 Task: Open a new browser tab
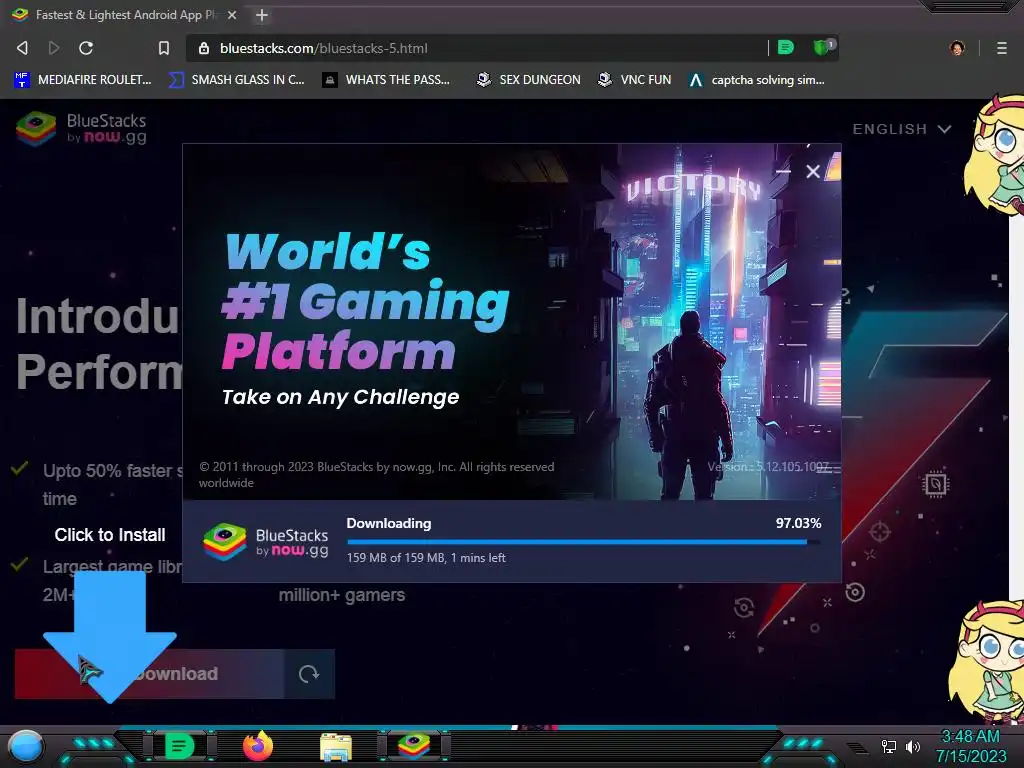(x=262, y=14)
